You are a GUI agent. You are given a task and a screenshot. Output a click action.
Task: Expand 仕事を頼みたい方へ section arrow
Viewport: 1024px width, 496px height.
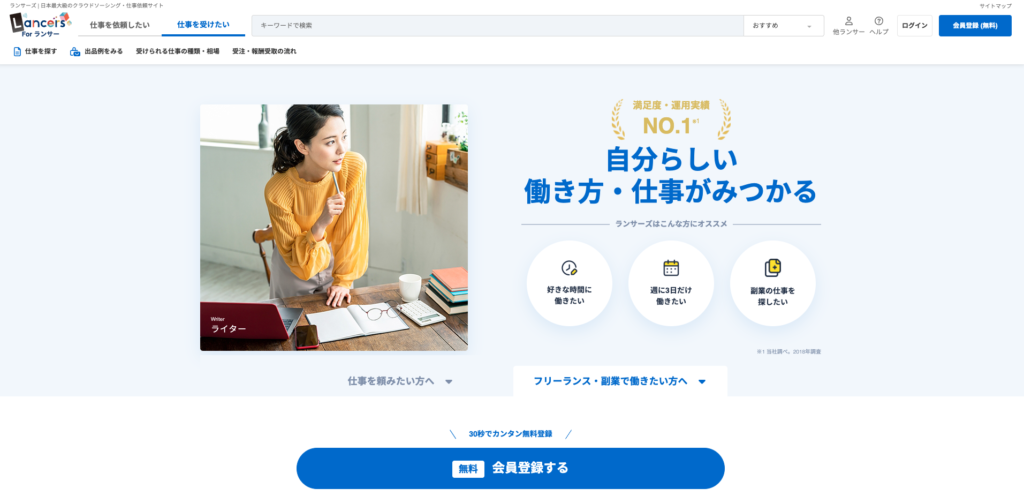[449, 382]
